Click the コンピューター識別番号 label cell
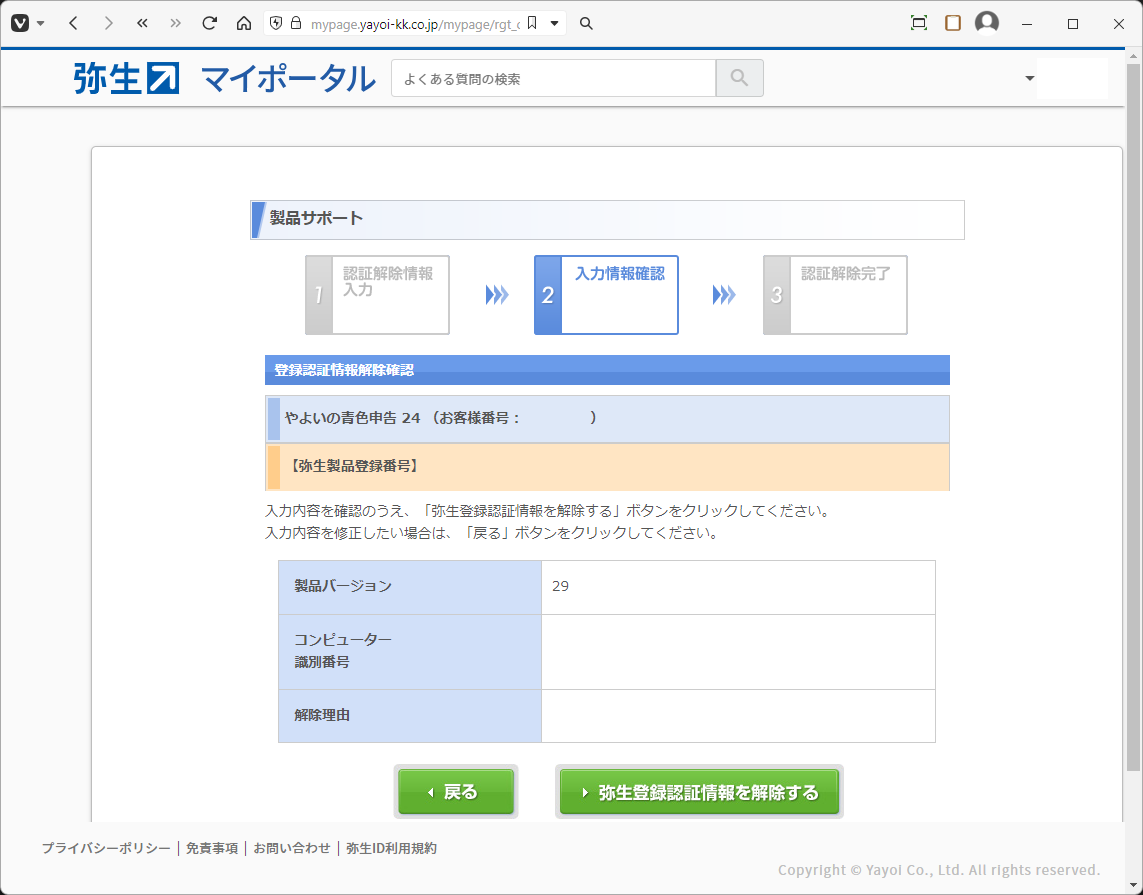1143x895 pixels. [x=410, y=651]
